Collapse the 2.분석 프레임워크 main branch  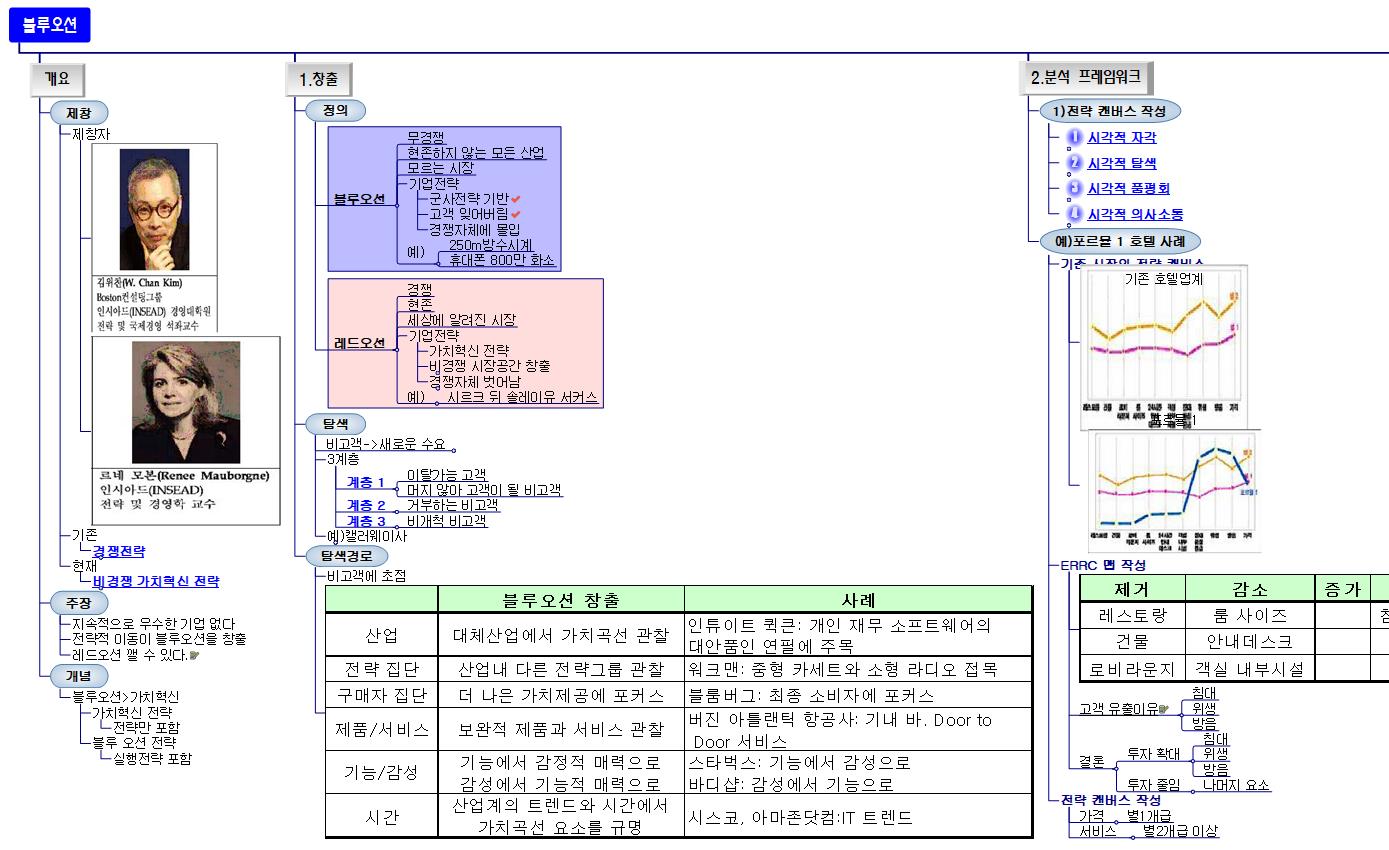1085,77
